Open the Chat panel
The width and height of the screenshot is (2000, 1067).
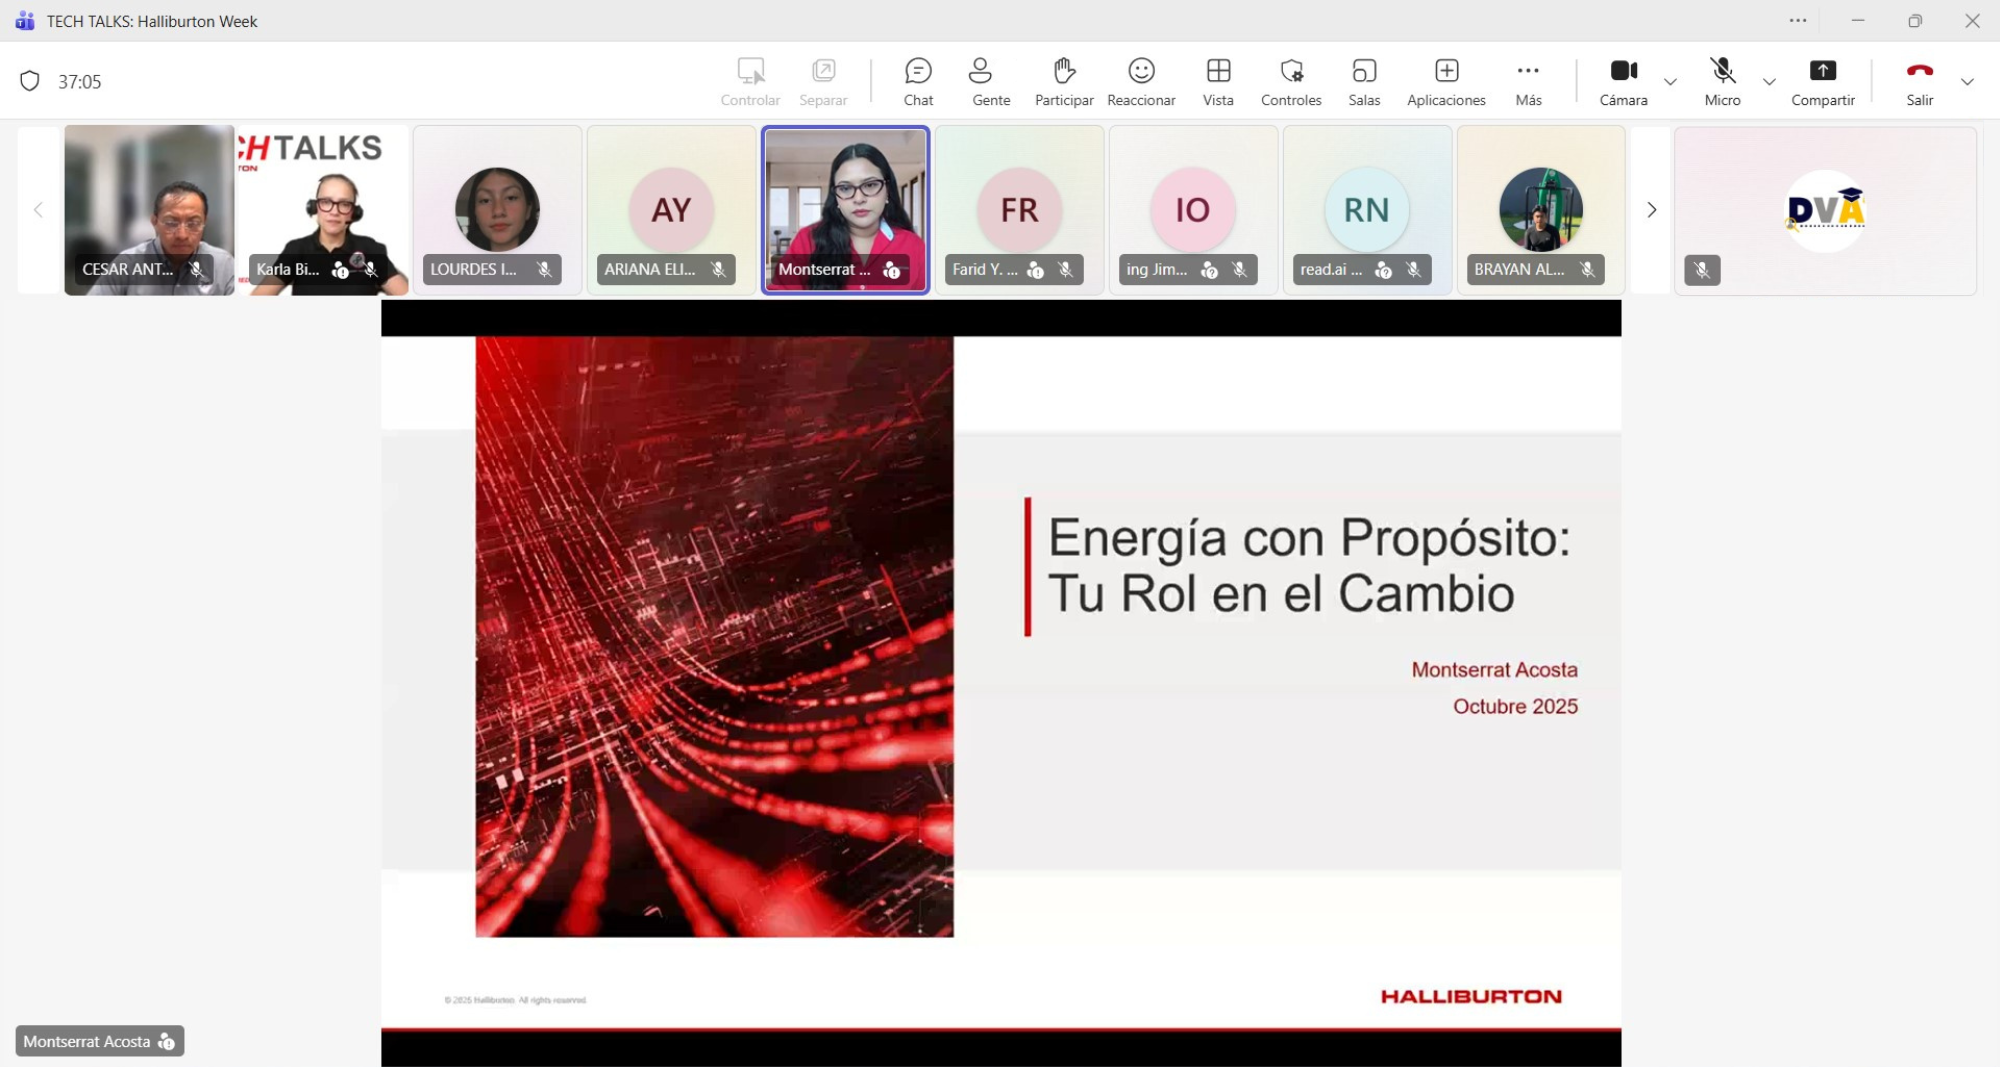tap(917, 81)
